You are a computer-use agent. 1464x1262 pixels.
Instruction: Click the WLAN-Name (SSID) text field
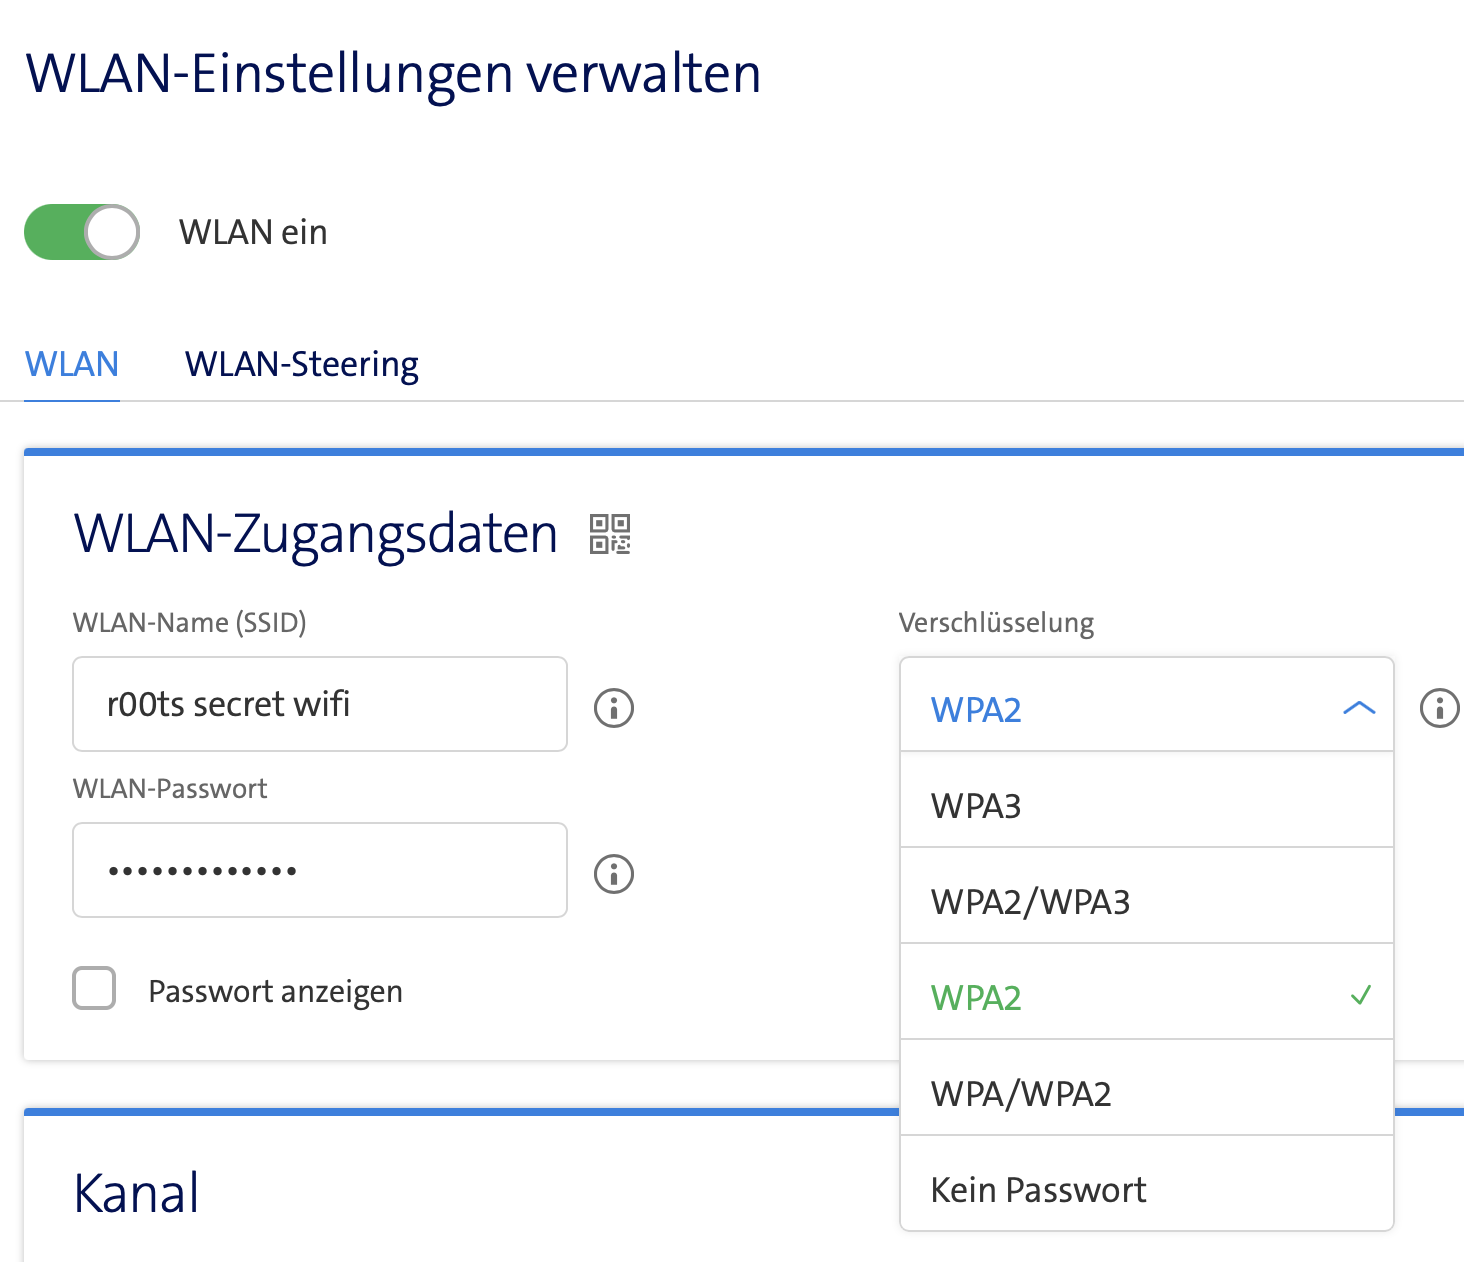tap(320, 704)
